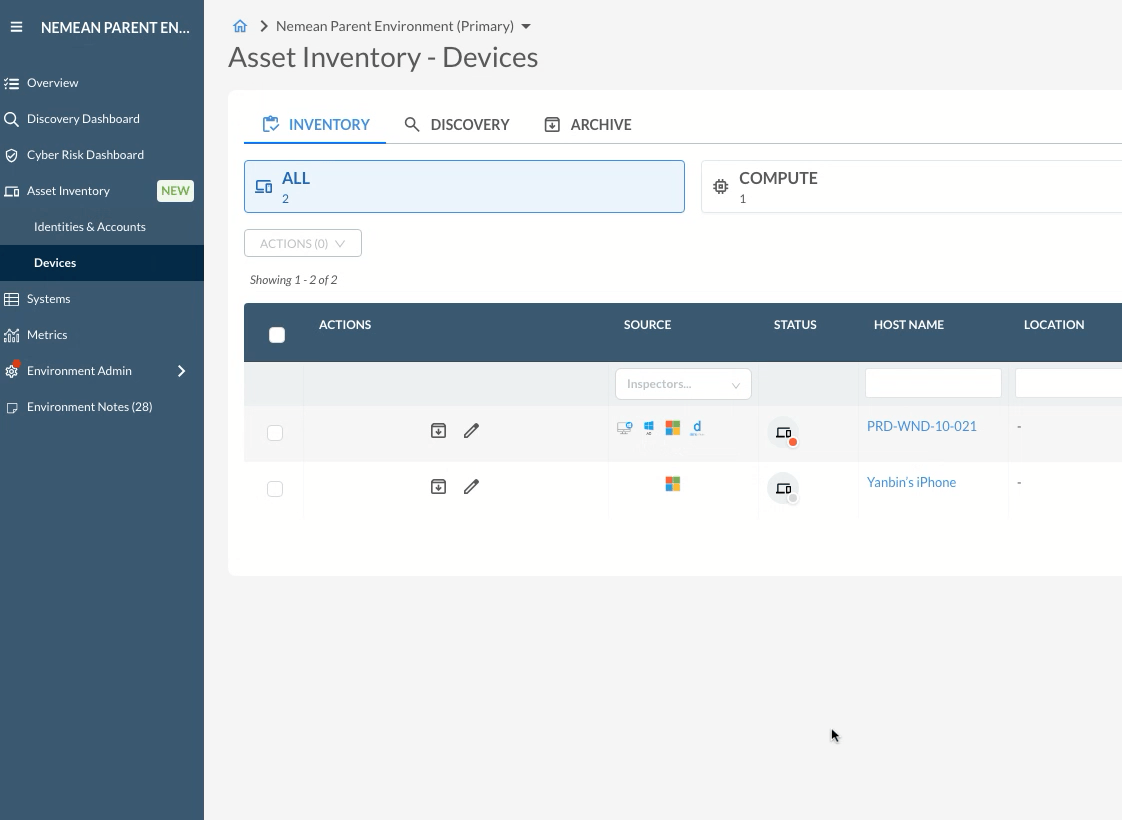The height and width of the screenshot is (820, 1122).
Task: Click the 'd' source icon for PRD-WND-10-021
Action: point(697,428)
